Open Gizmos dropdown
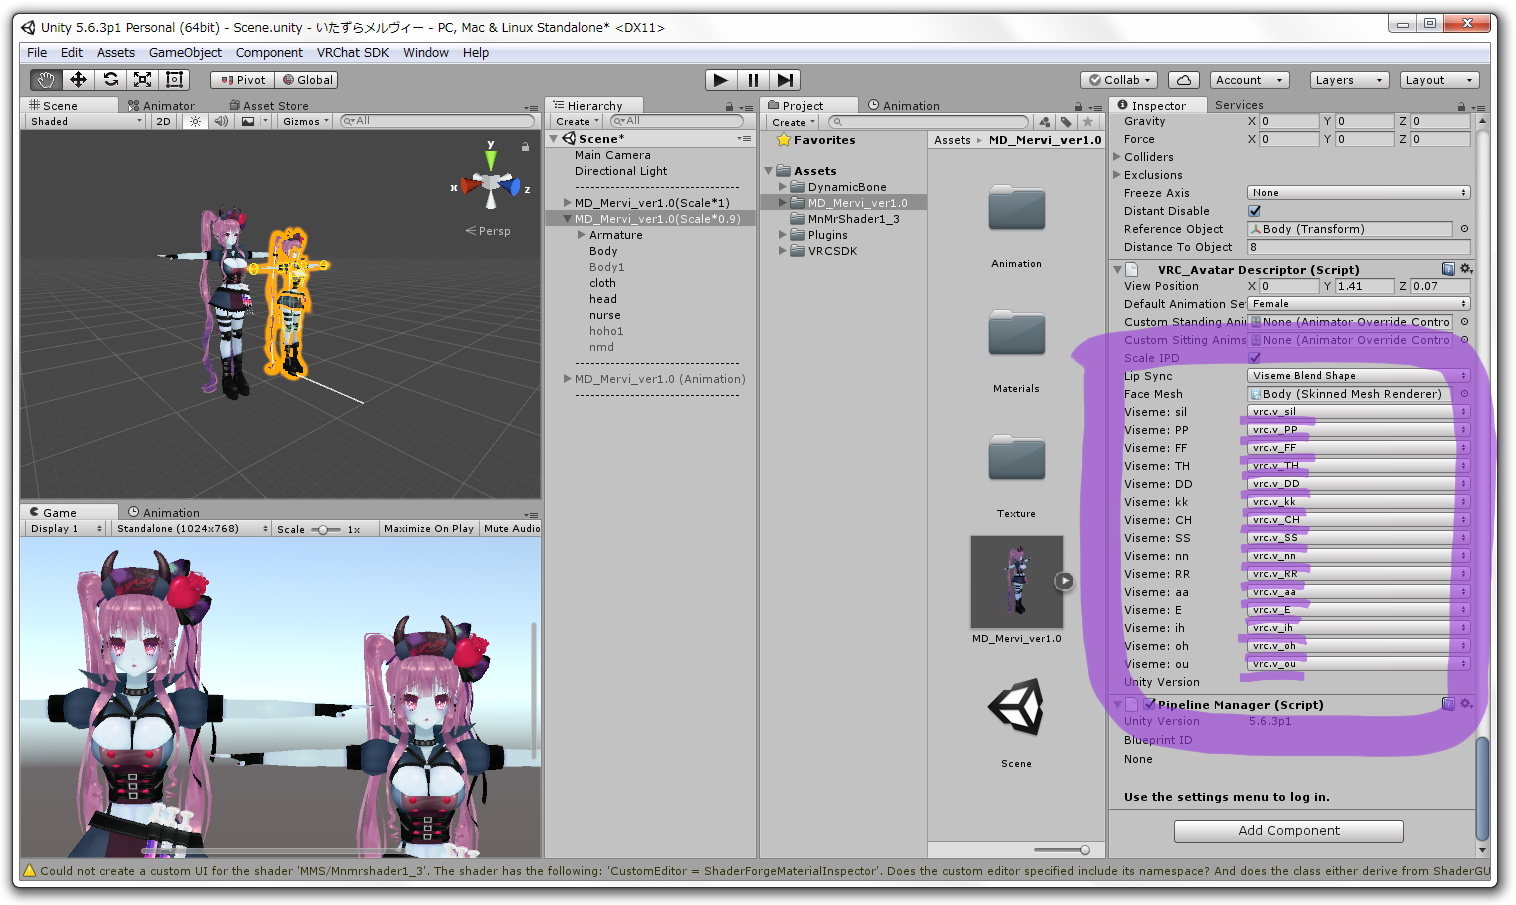Image resolution: width=1516 pixels, height=905 pixels. (305, 121)
